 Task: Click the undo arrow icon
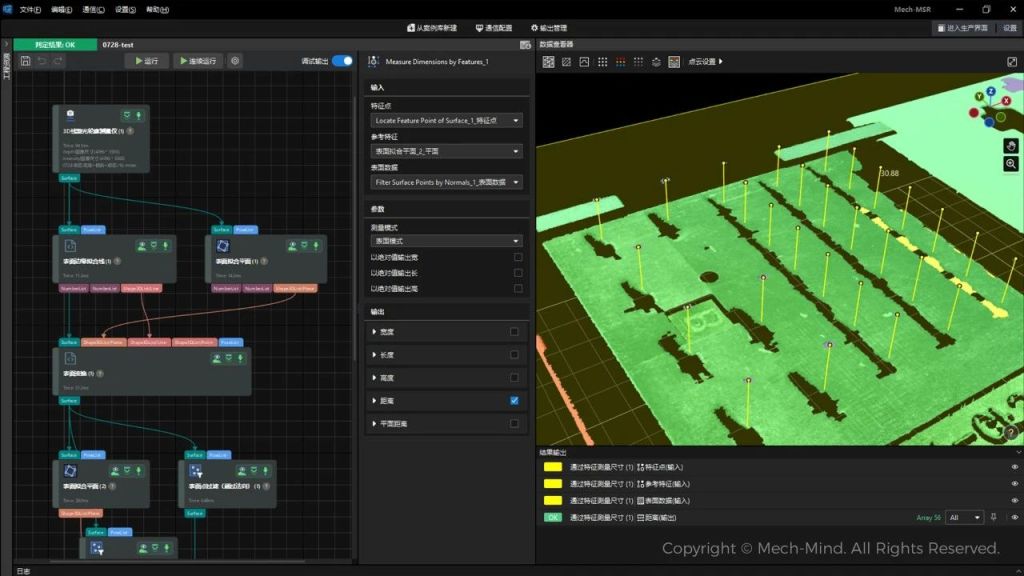coord(42,61)
